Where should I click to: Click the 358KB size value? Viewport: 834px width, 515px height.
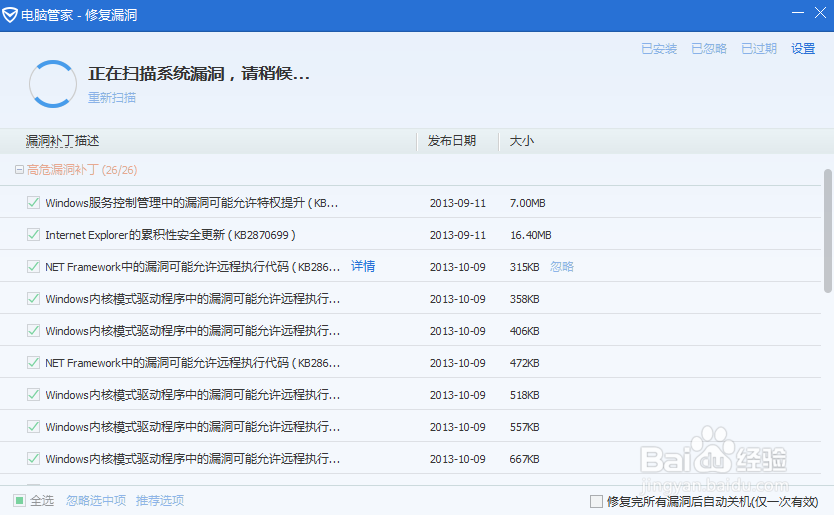pos(524,299)
